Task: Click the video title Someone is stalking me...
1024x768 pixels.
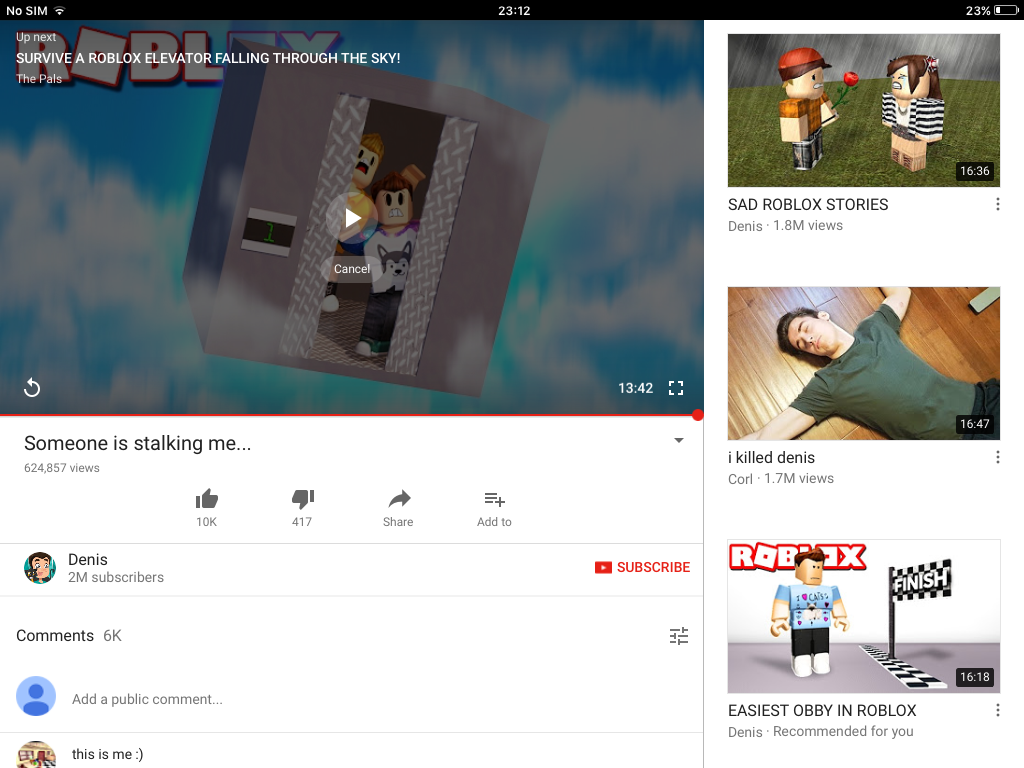Action: pos(137,443)
